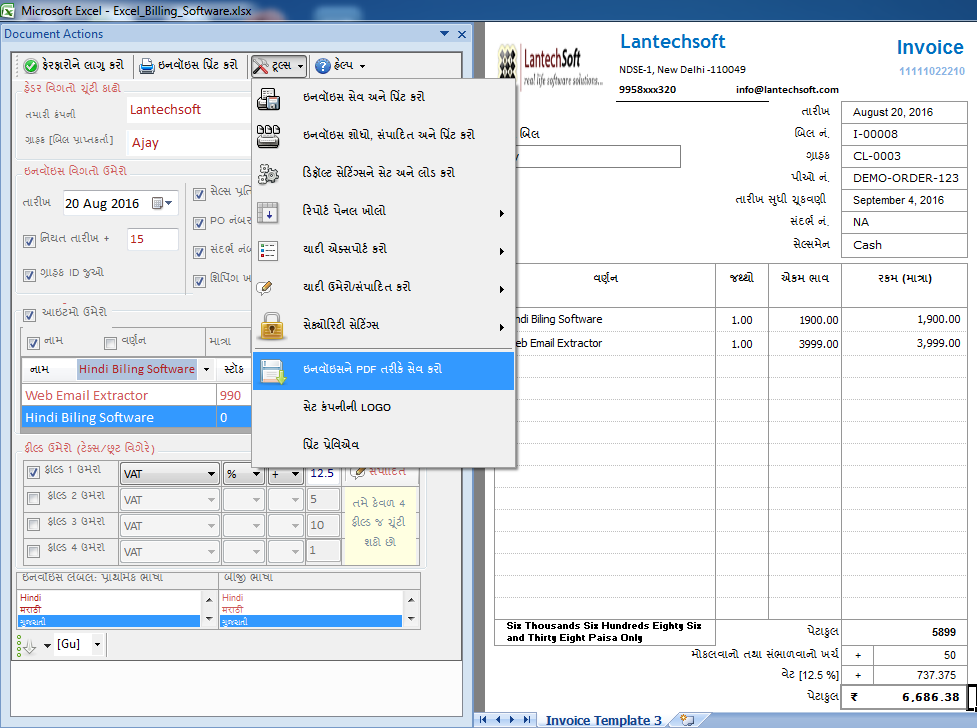The width and height of the screenshot is (977, 728).
Task: Uncheck the field 1 add checkbox
Action: [x=34, y=472]
